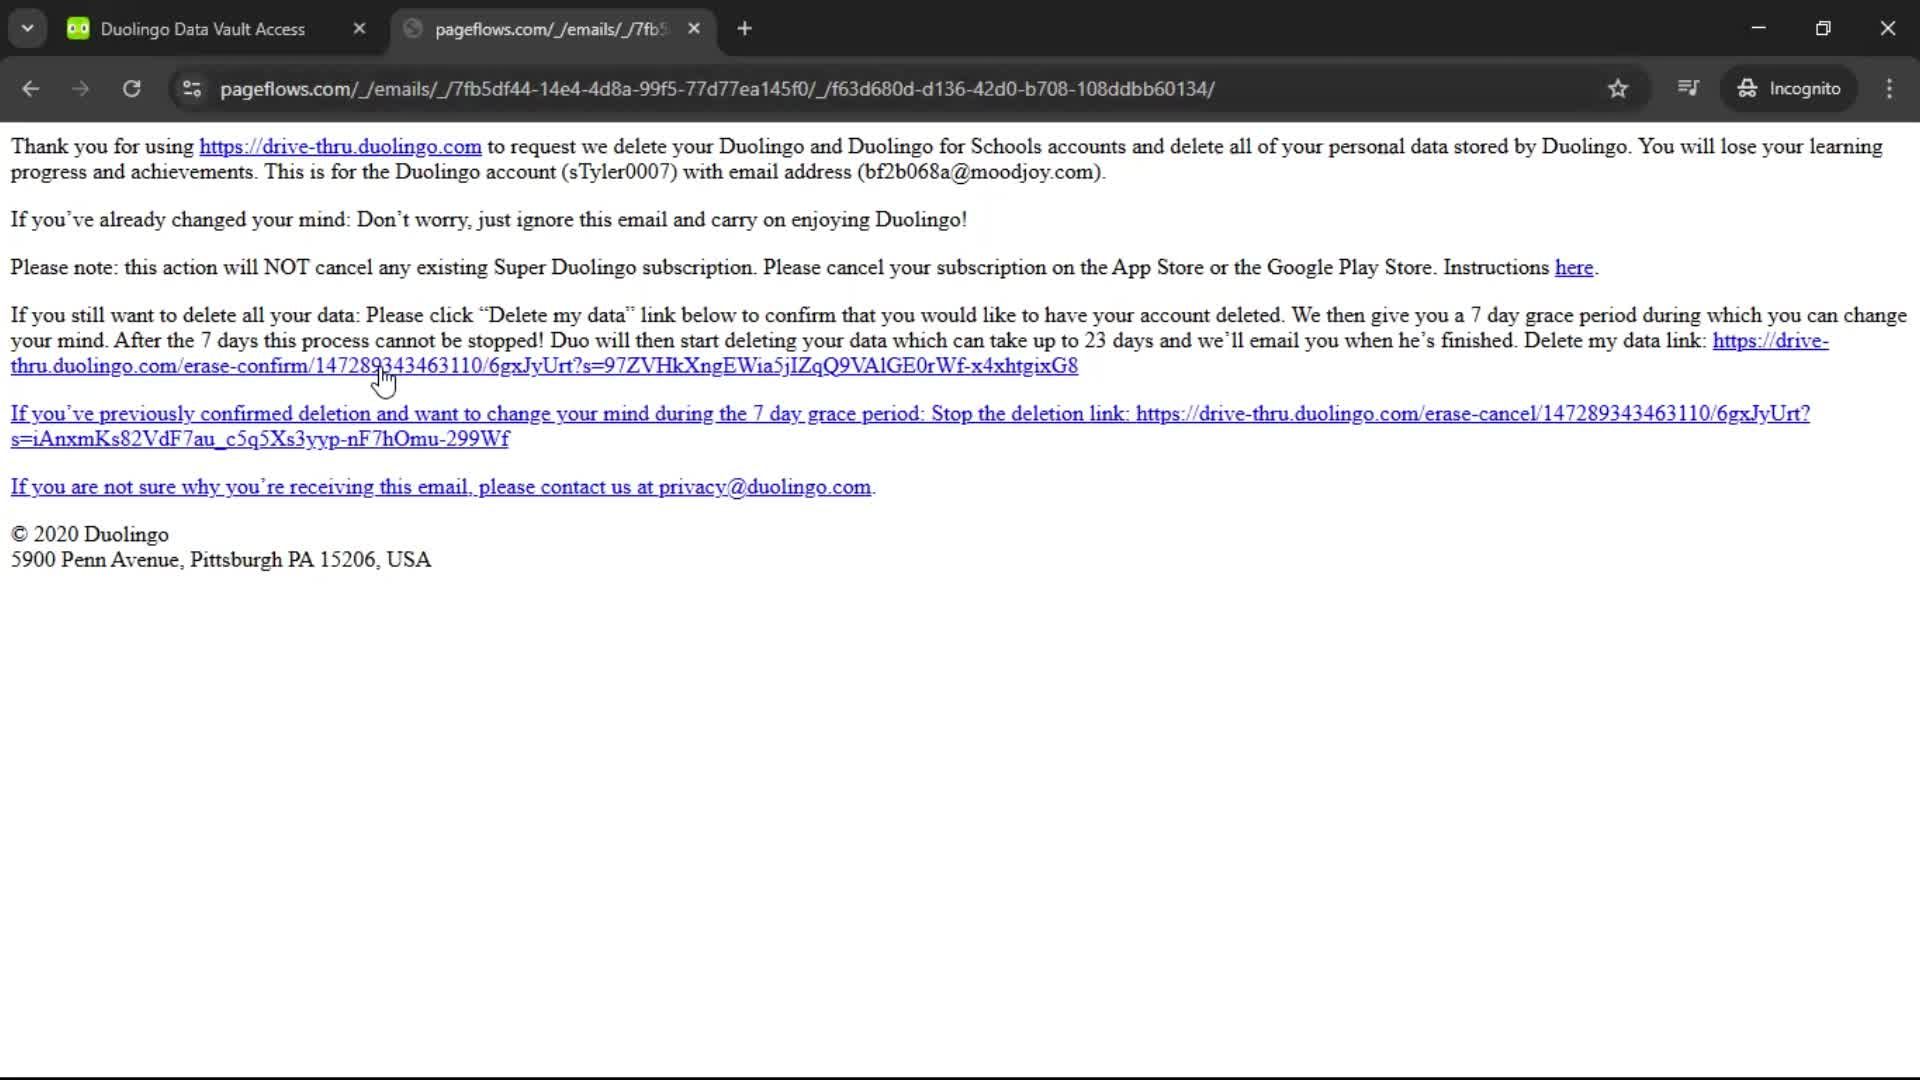Open Chrome three-dot menu
Image resolution: width=1920 pixels, height=1080 pixels.
tap(1889, 89)
